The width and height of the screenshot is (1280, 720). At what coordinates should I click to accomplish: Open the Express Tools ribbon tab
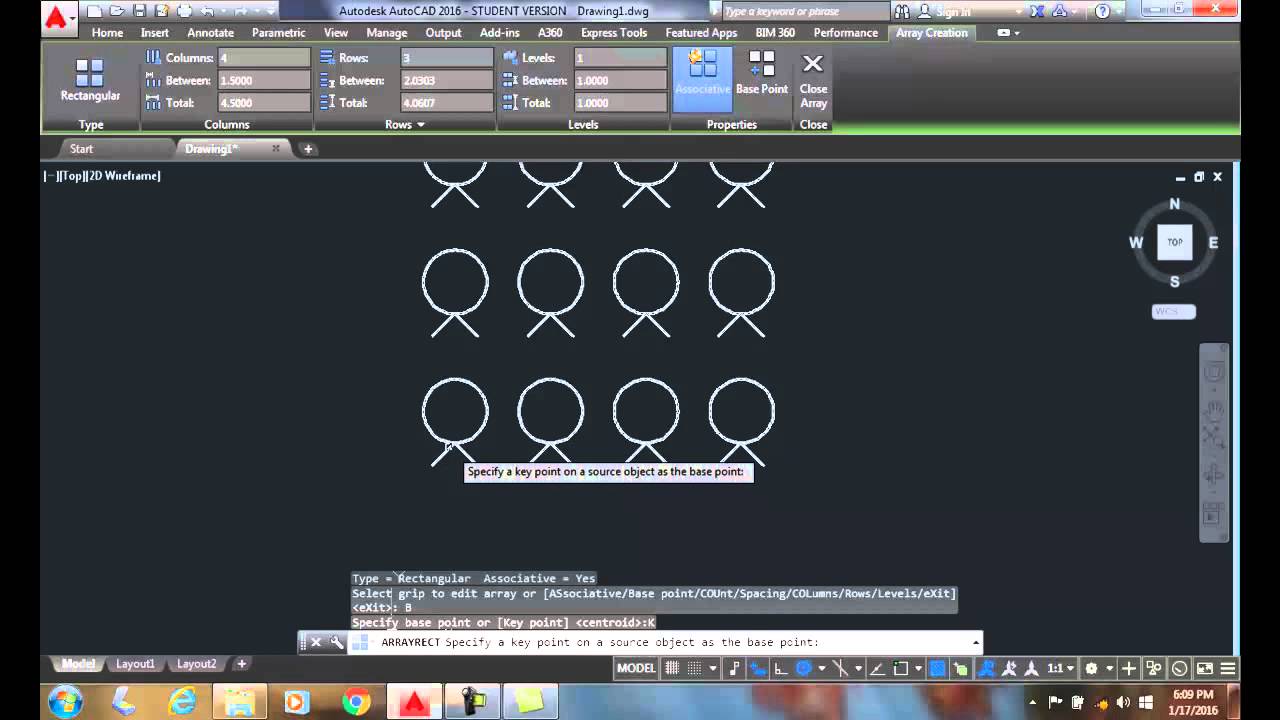coord(614,33)
